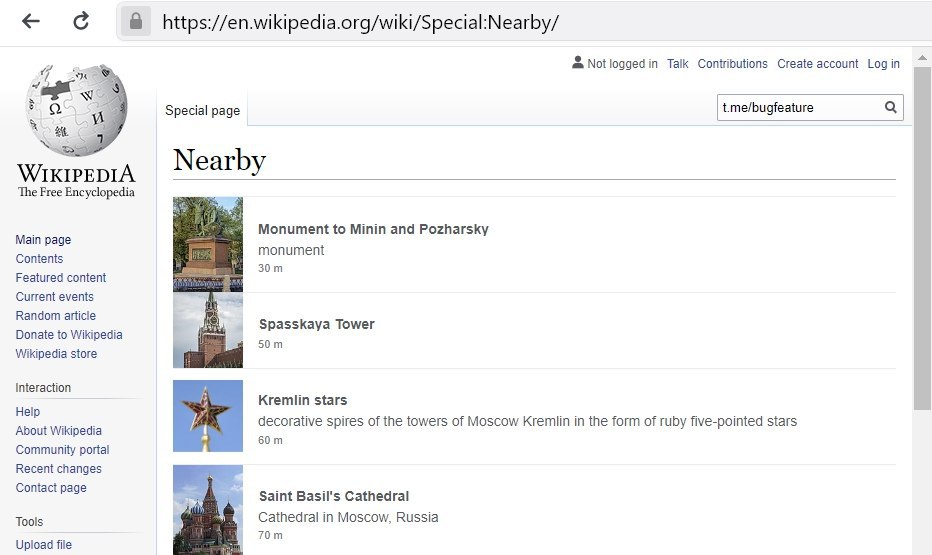Open the Recent changes sidebar link
Image resolution: width=932 pixels, height=555 pixels.
58,469
